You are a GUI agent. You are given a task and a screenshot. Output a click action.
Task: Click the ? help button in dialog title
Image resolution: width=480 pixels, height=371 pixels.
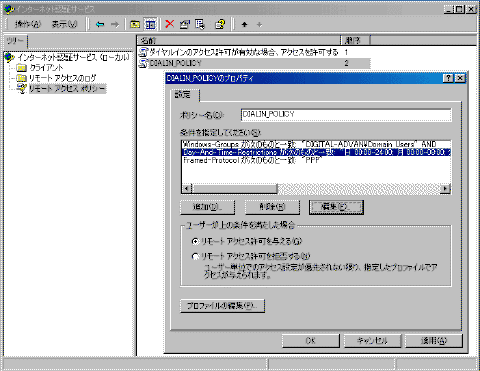(x=449, y=78)
